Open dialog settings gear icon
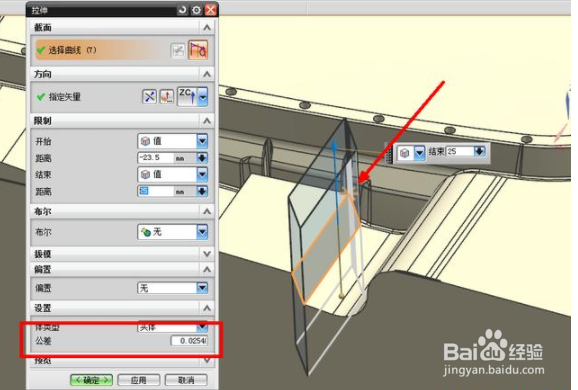This screenshot has width=578, height=390. pyautogui.click(x=196, y=10)
